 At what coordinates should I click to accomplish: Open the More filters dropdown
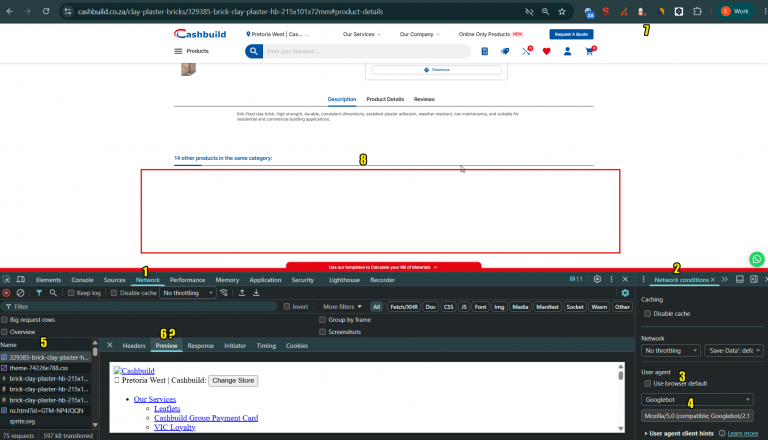click(x=342, y=306)
